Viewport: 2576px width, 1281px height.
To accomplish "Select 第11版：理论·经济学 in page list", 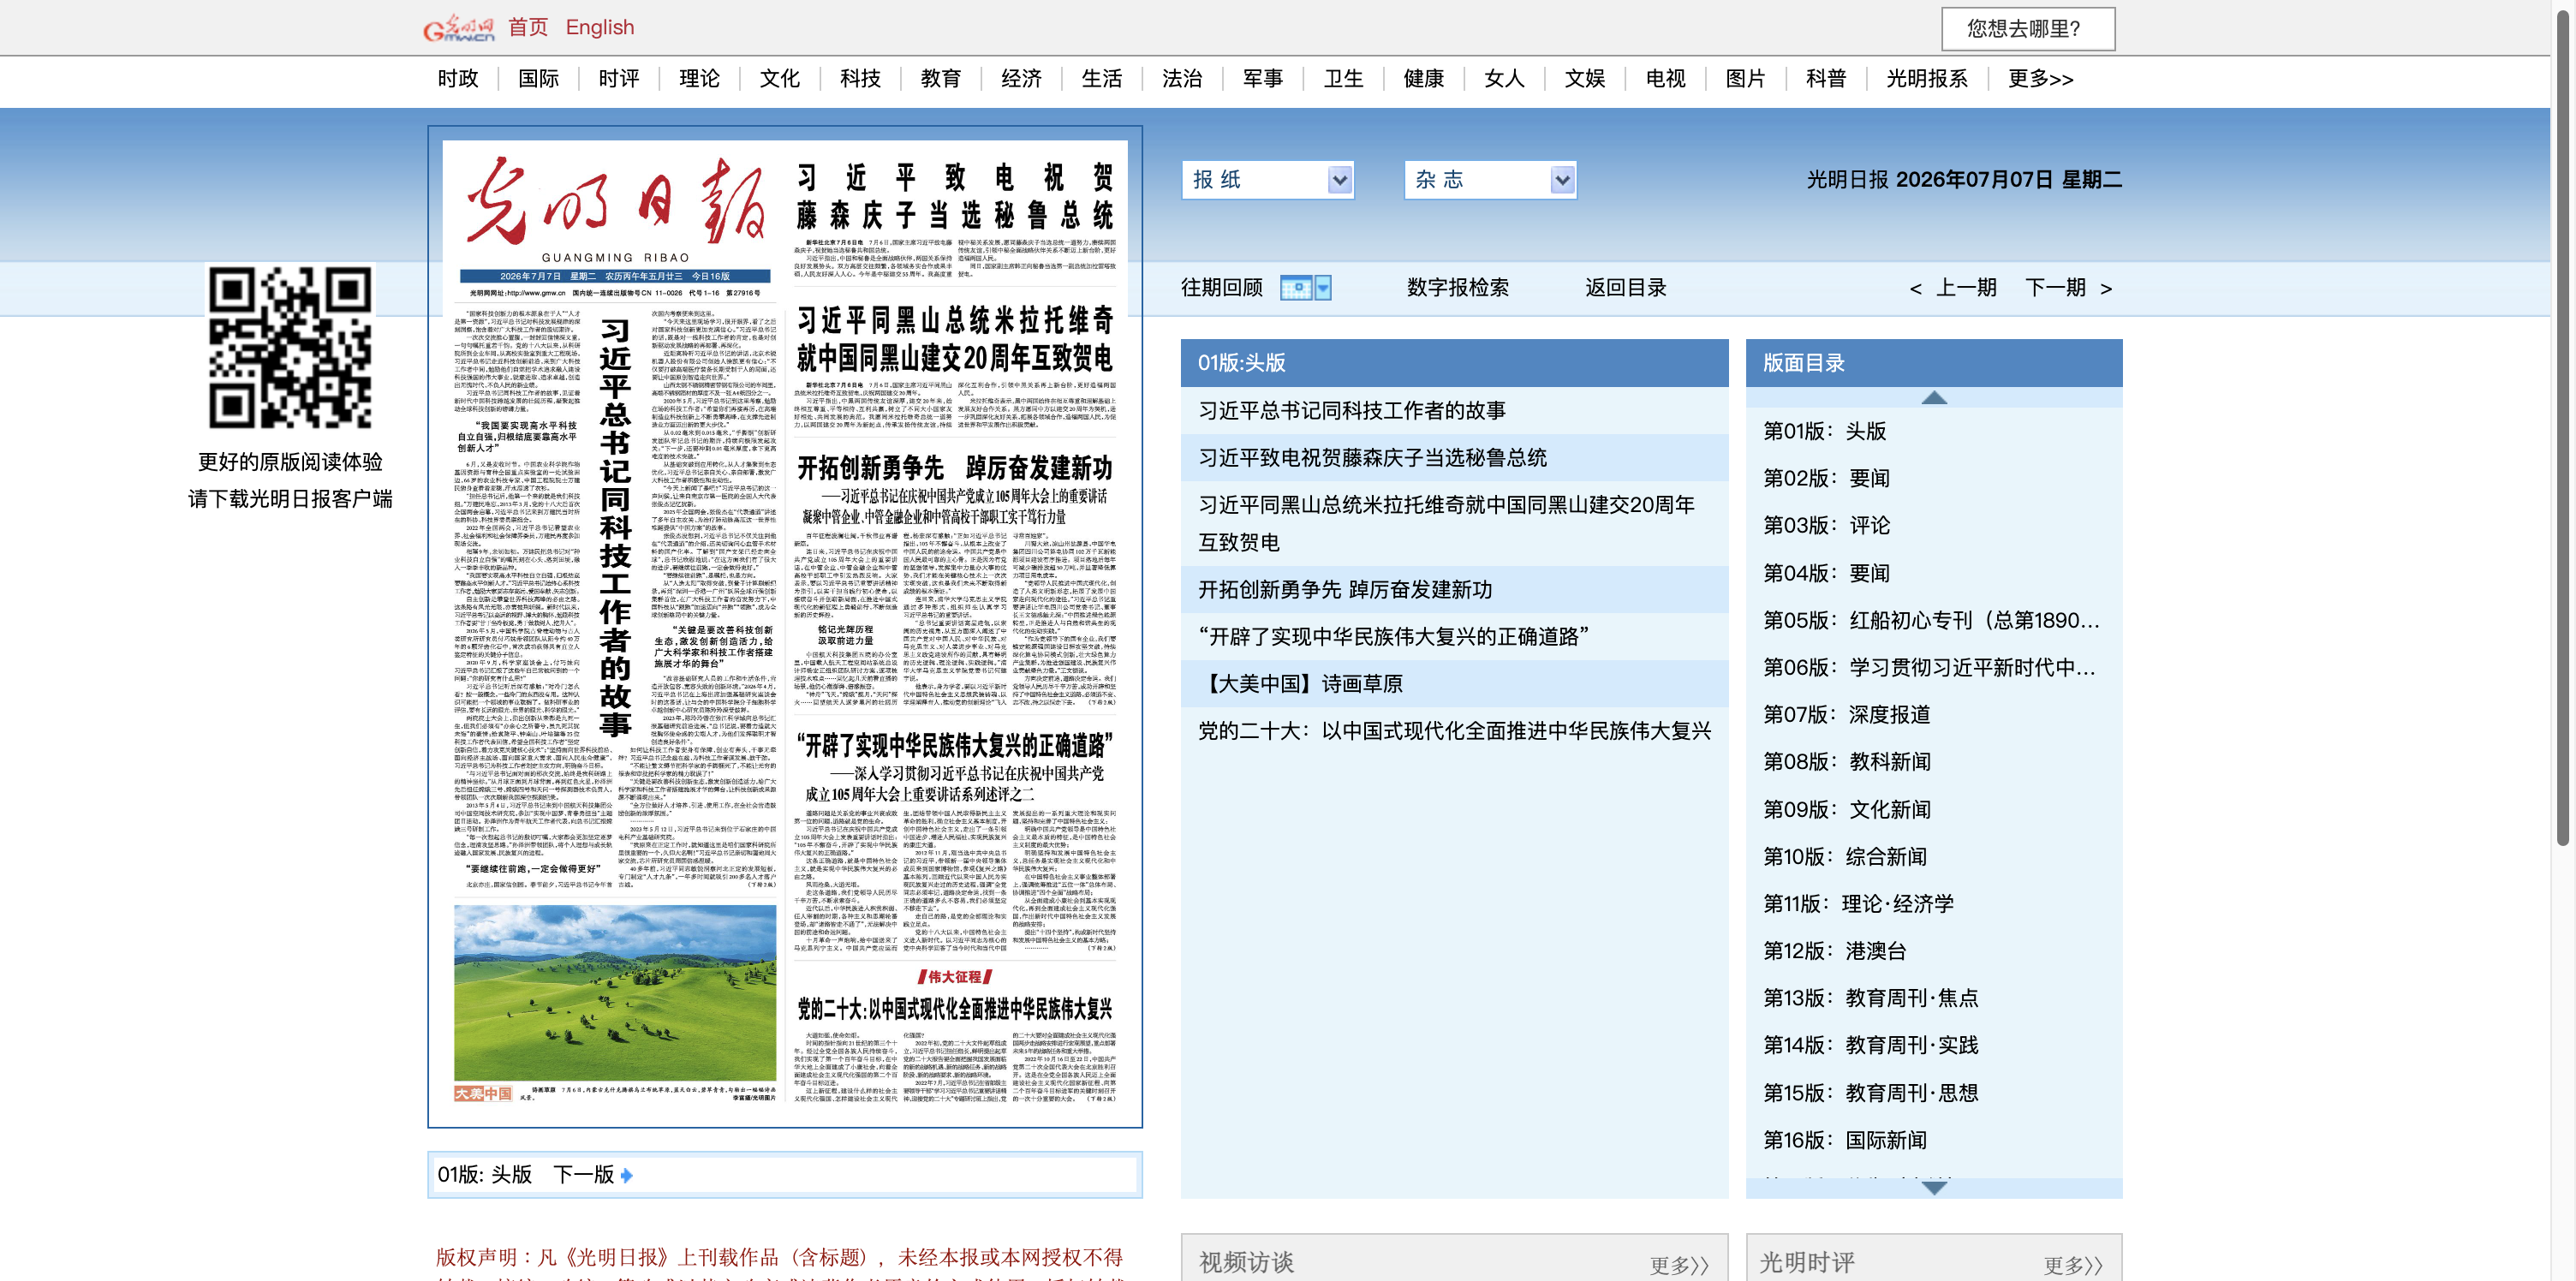I will click(1858, 903).
